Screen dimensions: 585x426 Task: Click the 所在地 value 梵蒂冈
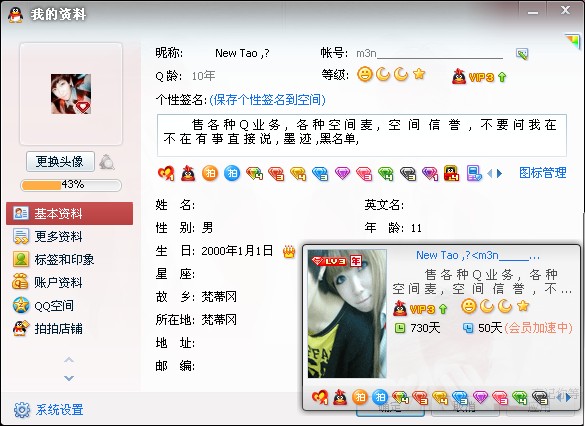(x=219, y=320)
